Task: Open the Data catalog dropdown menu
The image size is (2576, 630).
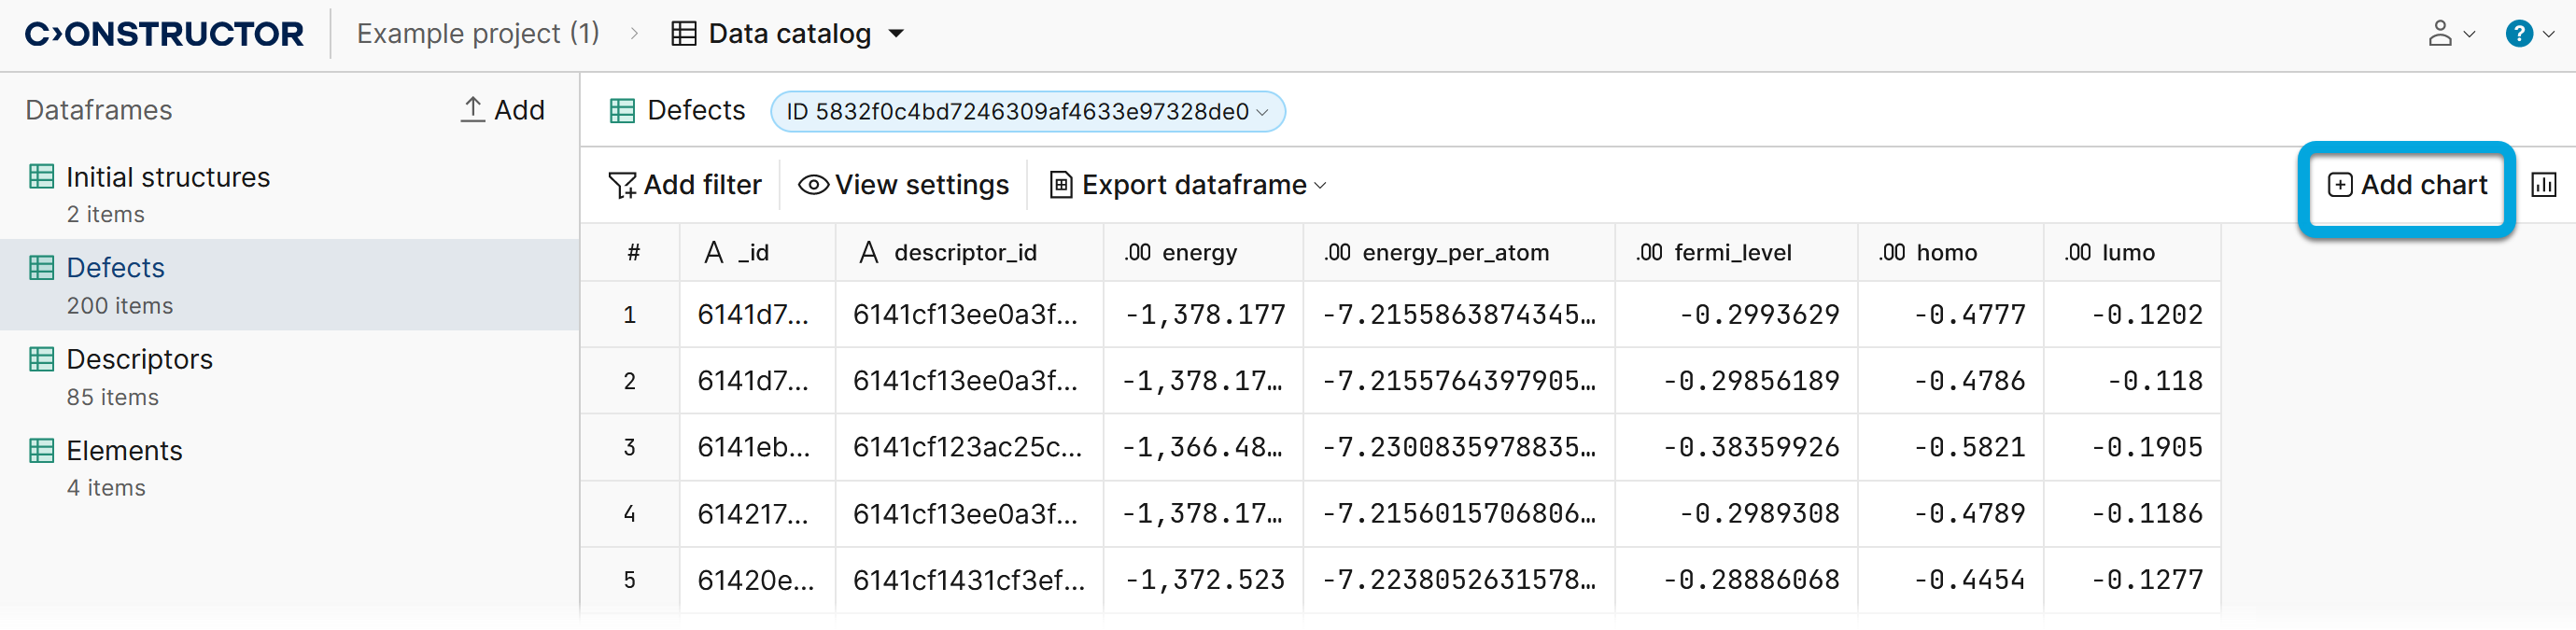Action: (788, 34)
